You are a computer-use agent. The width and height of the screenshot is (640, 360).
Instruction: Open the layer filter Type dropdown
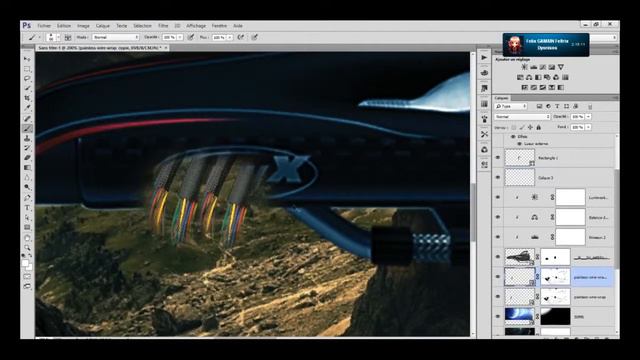click(511, 106)
